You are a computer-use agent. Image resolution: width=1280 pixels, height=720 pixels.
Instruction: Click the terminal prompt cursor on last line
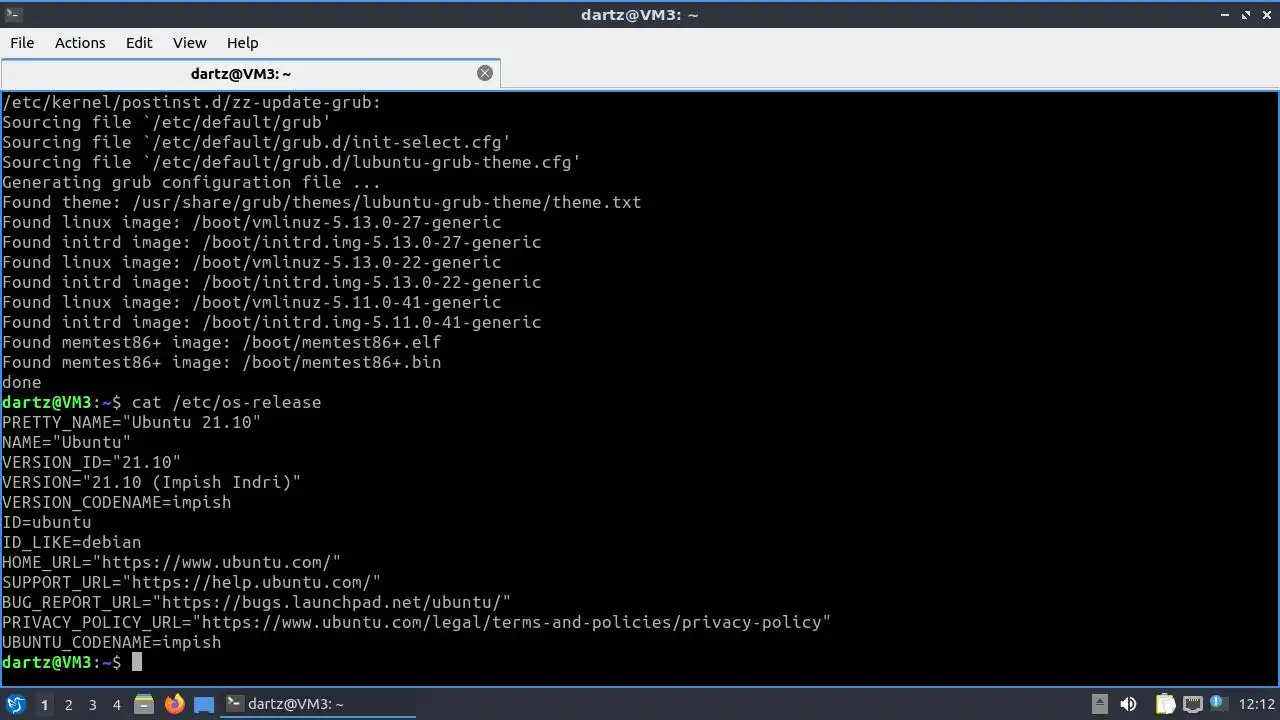pos(137,662)
